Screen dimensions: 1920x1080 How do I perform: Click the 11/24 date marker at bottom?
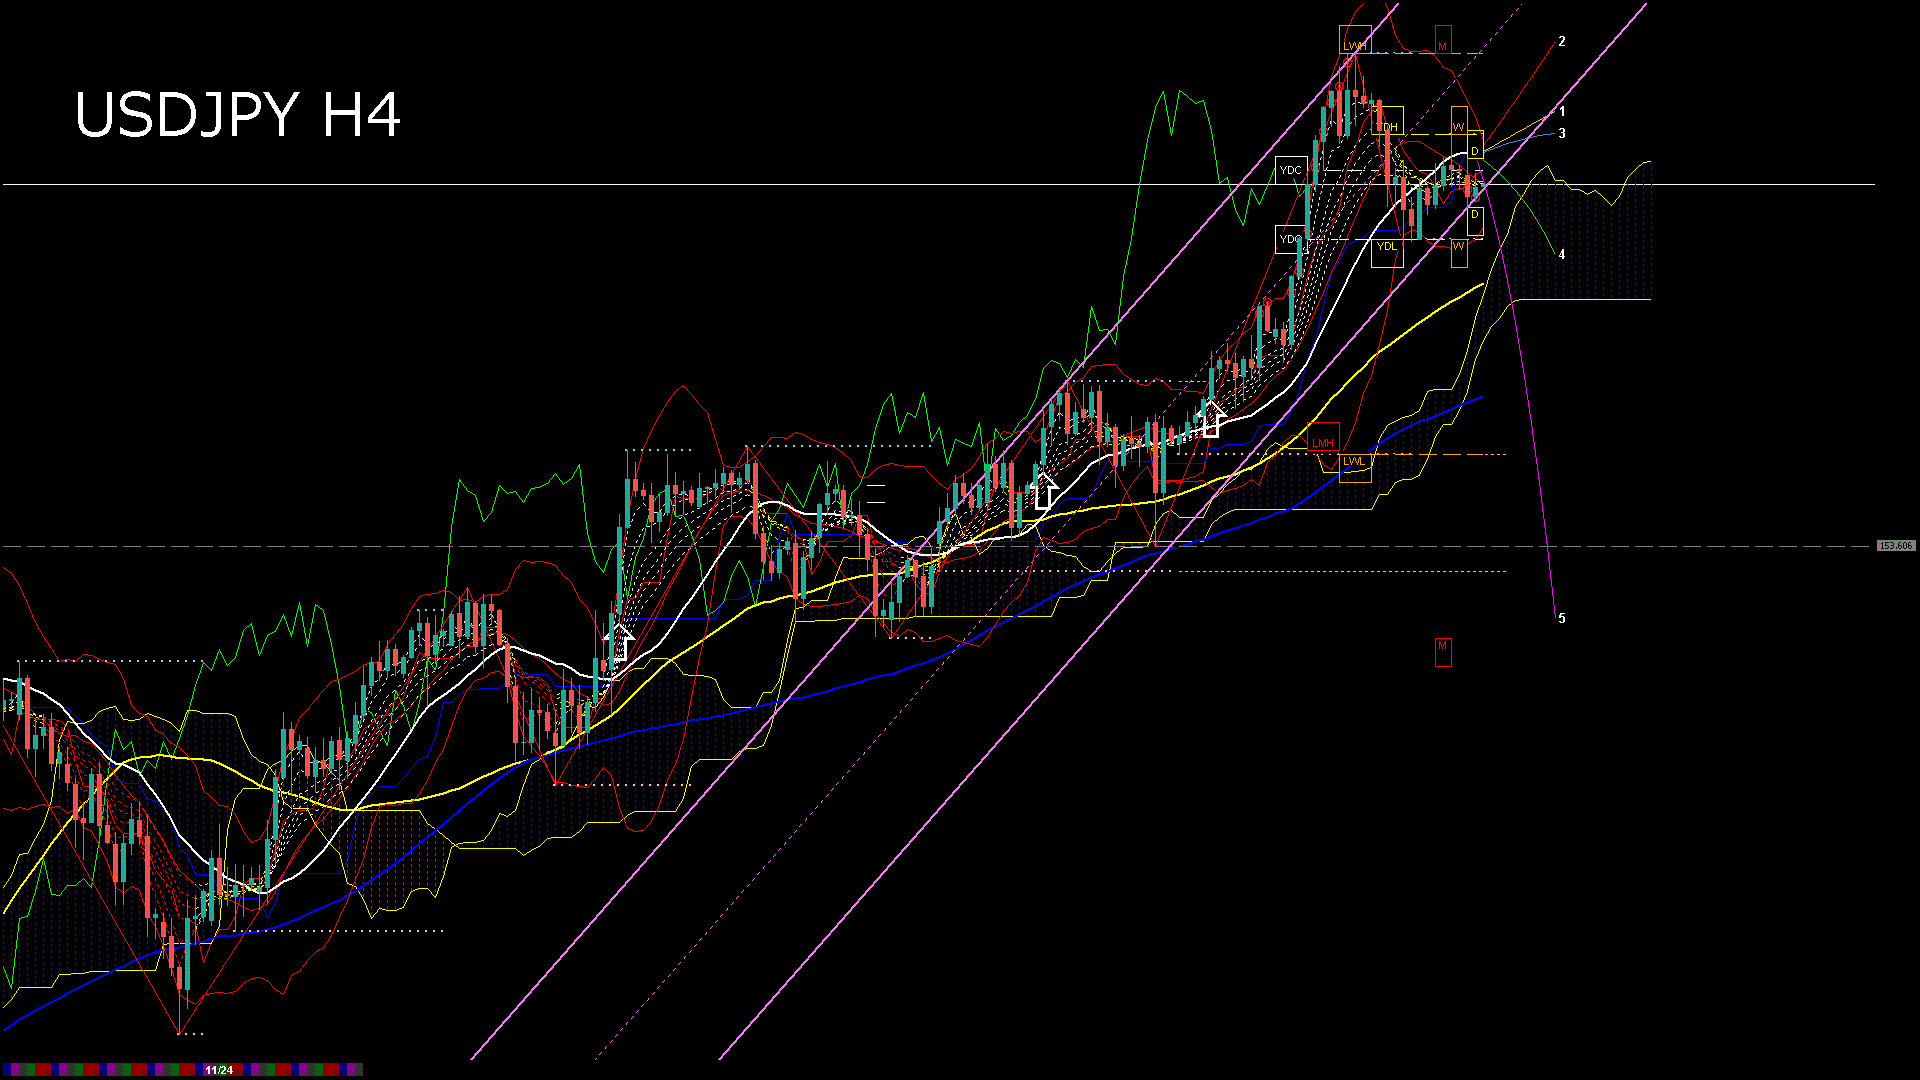pos(218,1069)
